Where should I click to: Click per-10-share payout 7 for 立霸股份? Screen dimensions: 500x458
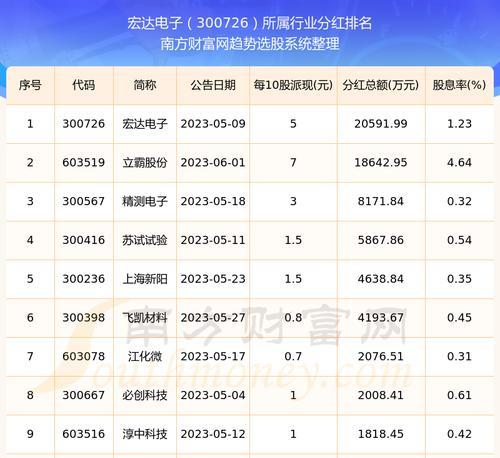(293, 163)
